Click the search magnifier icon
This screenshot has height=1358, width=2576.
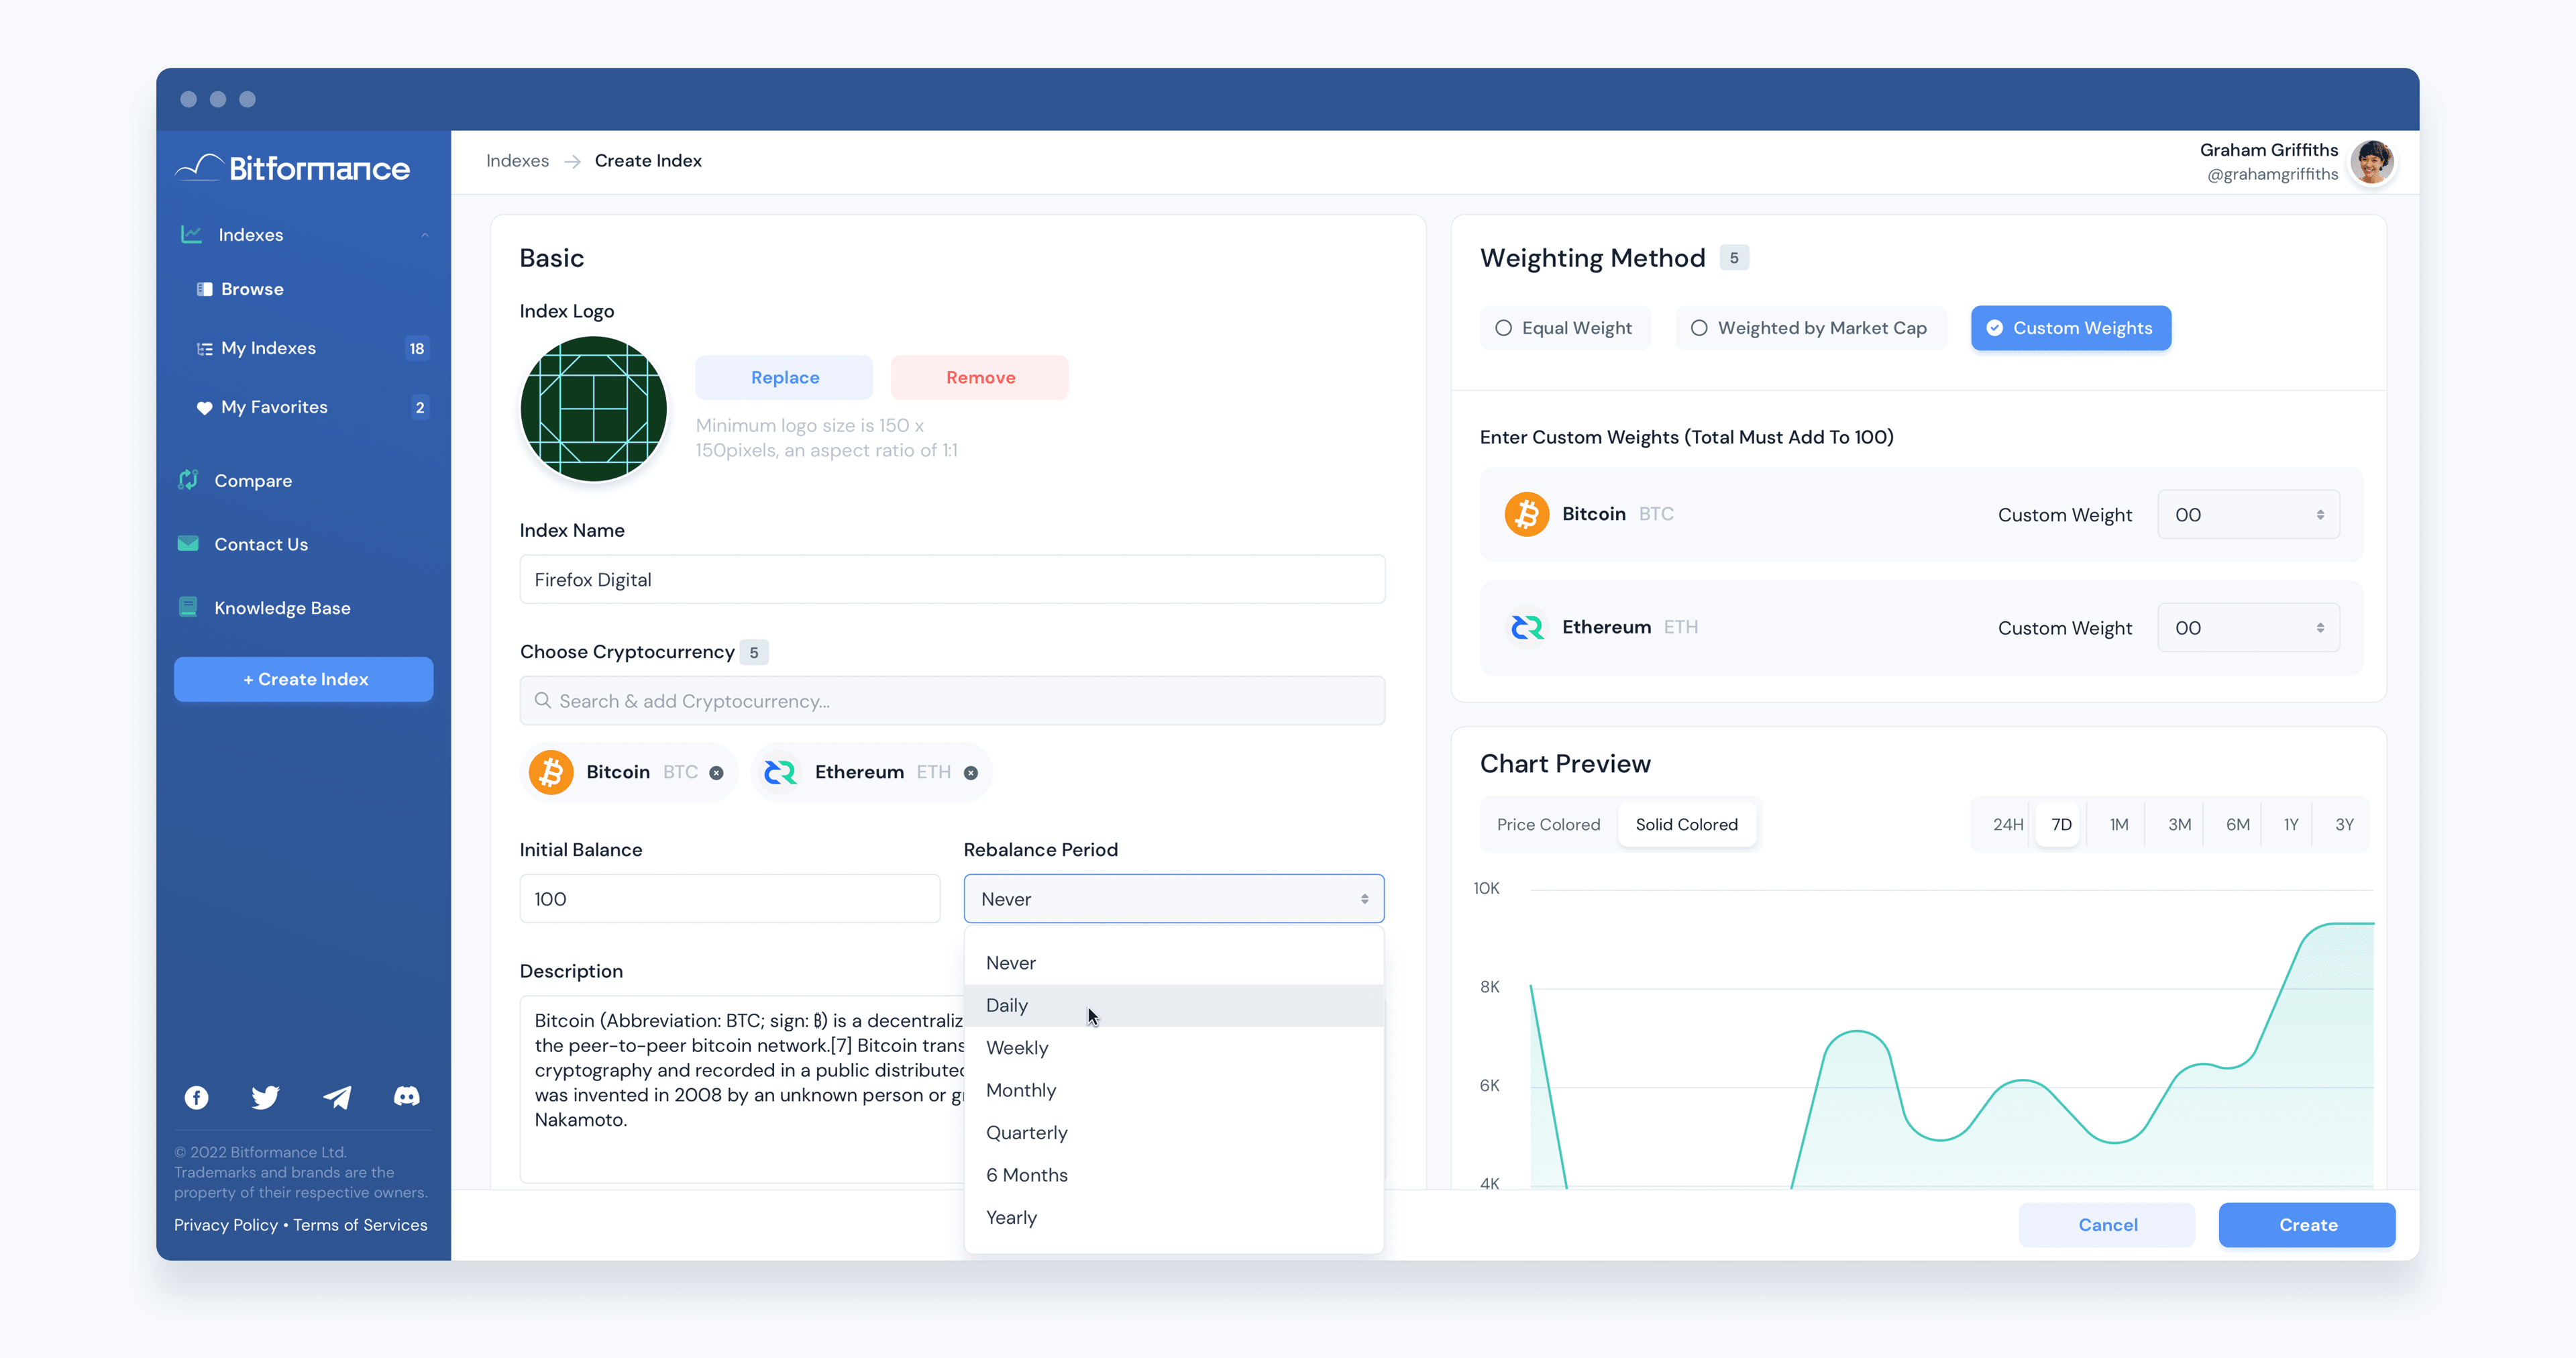pyautogui.click(x=542, y=700)
